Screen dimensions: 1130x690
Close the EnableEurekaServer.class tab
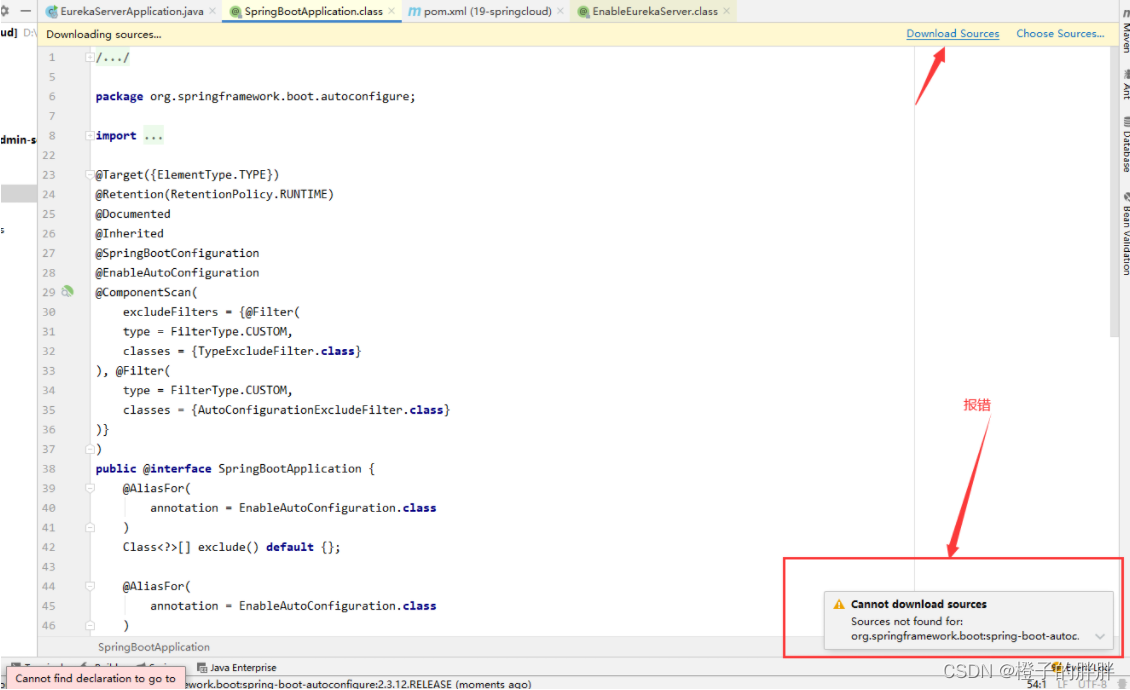[726, 12]
